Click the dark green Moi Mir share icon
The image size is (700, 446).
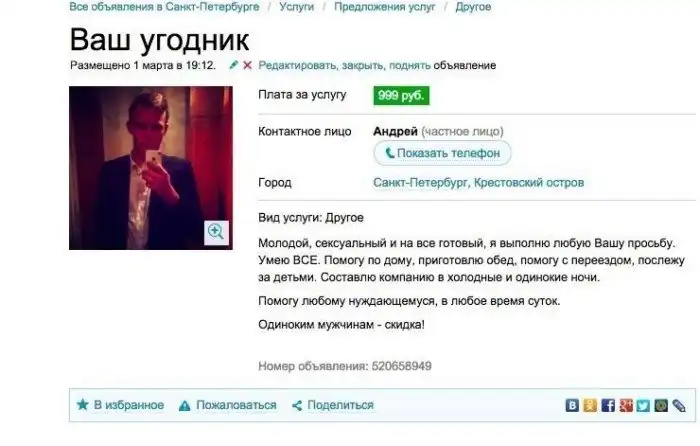pyautogui.click(x=661, y=405)
